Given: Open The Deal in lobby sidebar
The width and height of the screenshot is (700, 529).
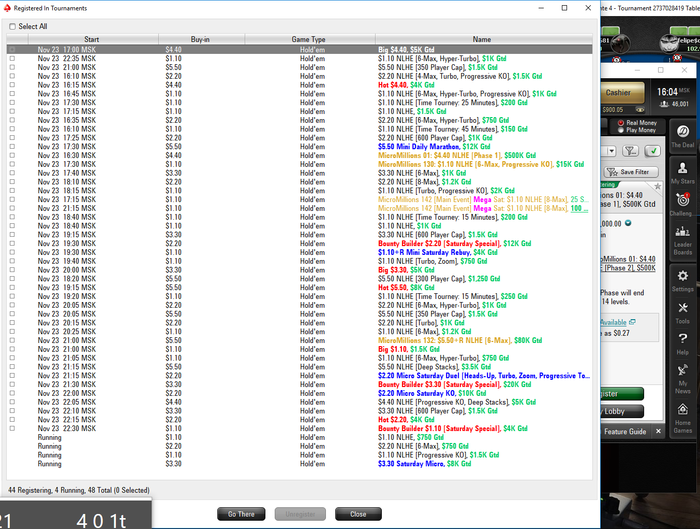Looking at the screenshot, I should point(683,136).
